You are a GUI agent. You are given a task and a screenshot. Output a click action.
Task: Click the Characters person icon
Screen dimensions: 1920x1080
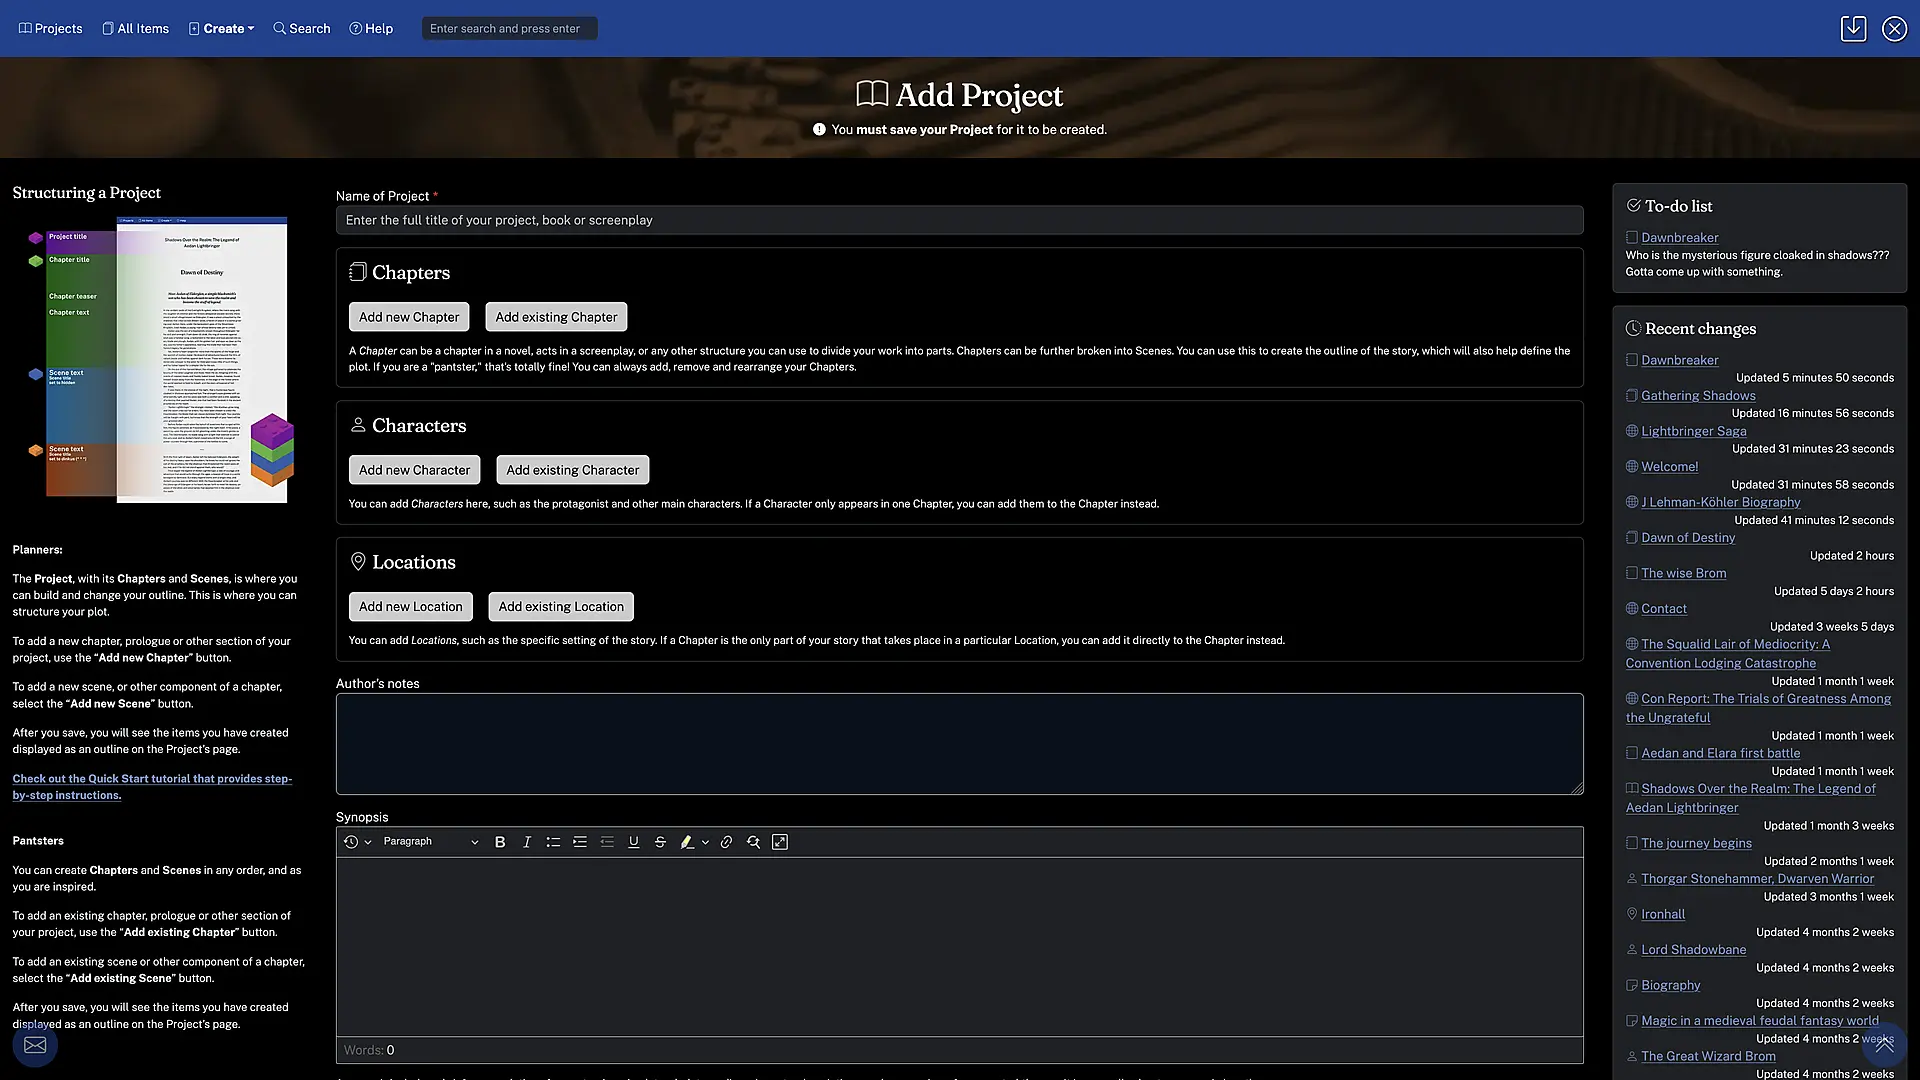click(x=358, y=425)
